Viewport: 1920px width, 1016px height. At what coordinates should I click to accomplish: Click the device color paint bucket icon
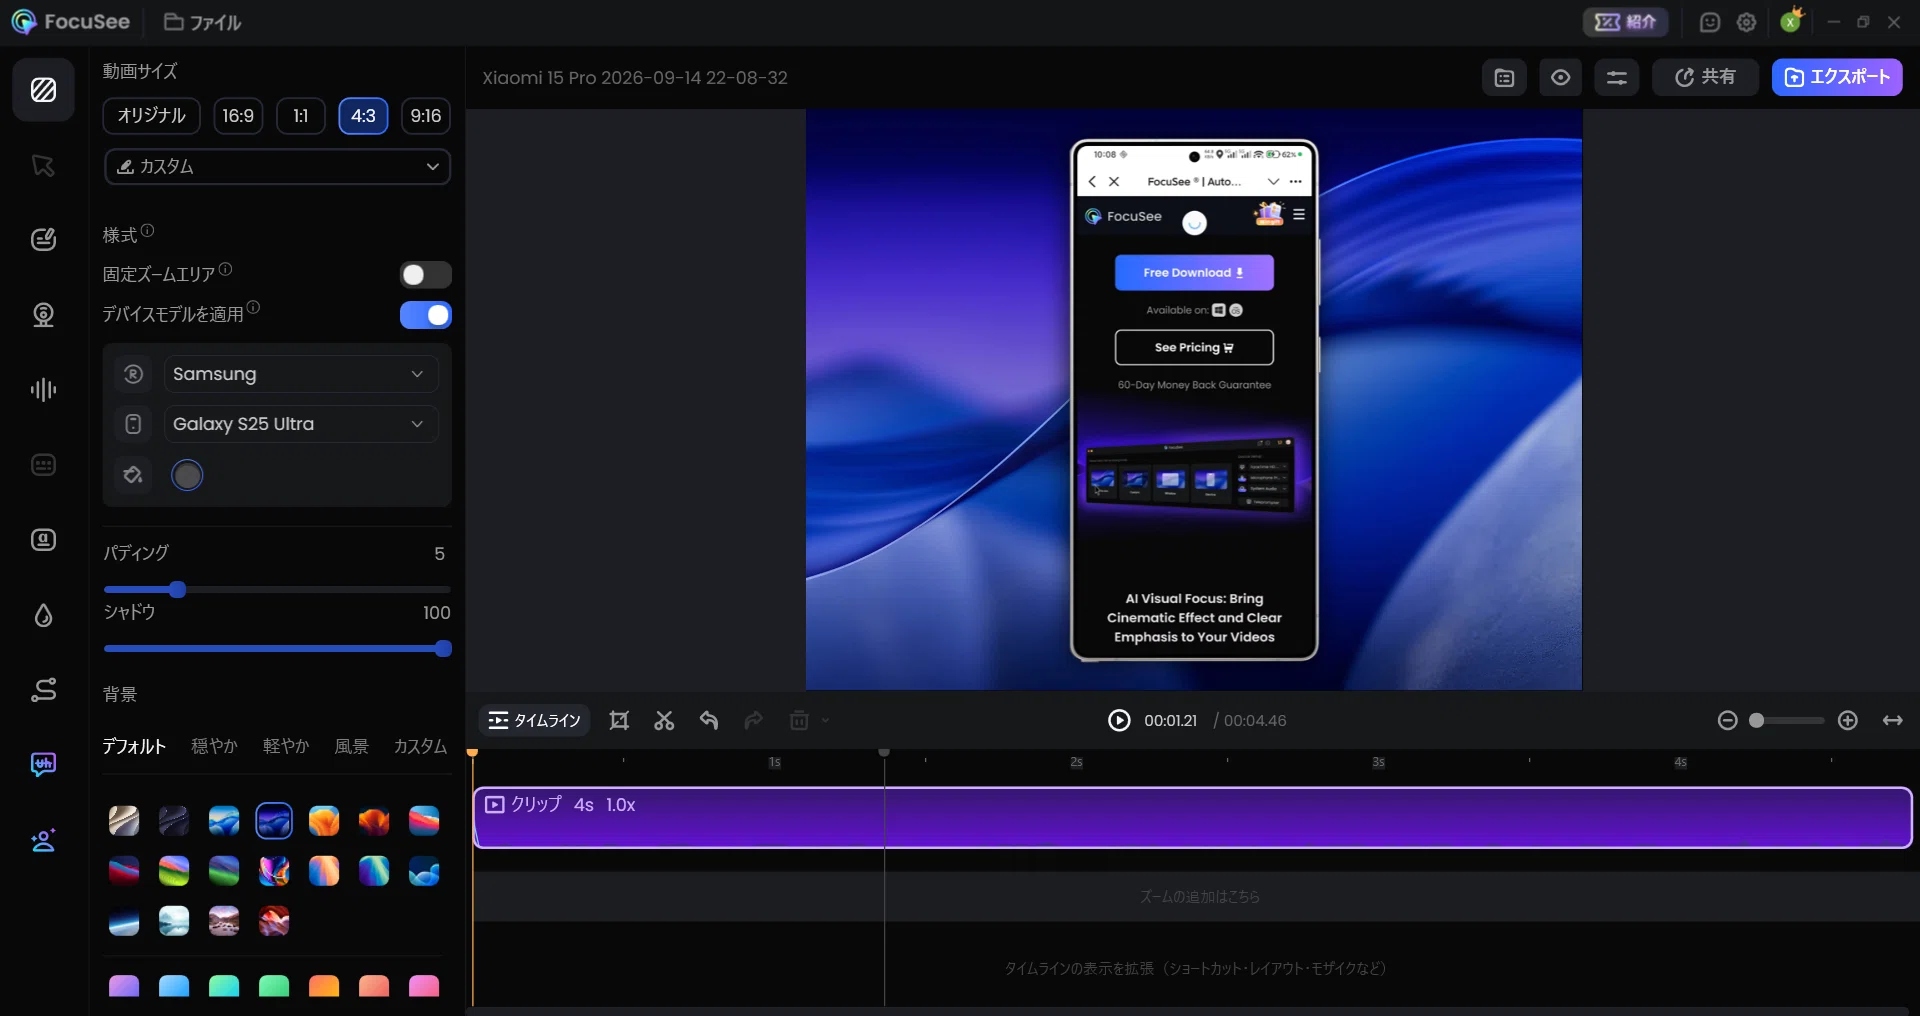(133, 474)
